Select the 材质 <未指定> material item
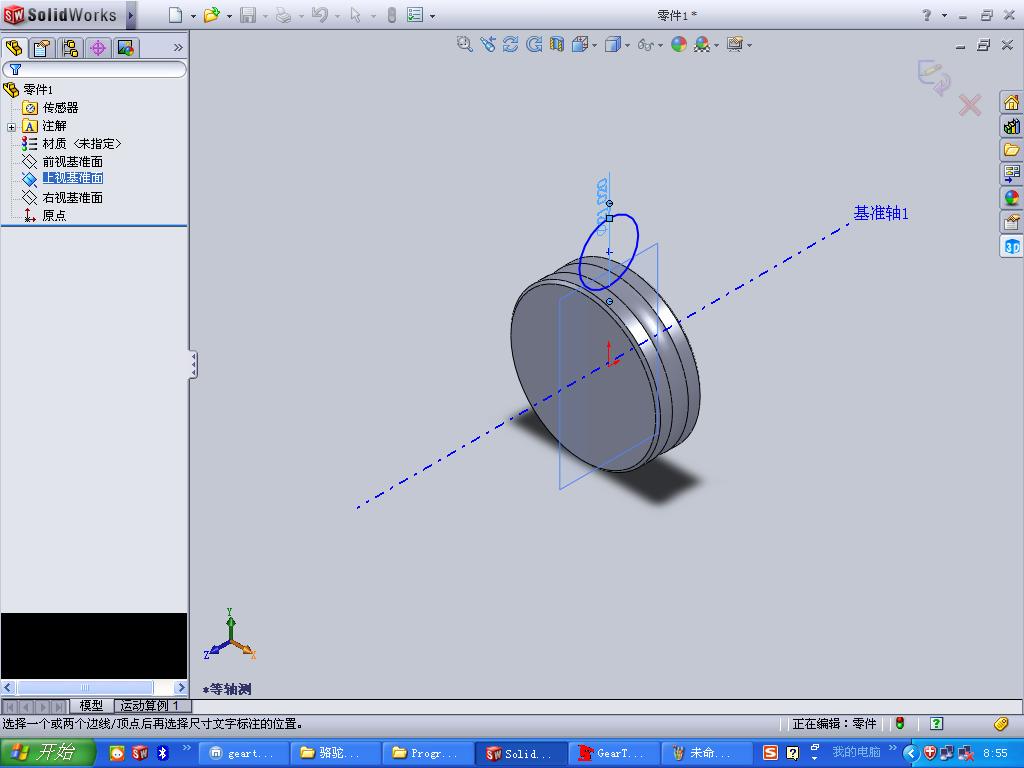The image size is (1024, 768). coord(82,144)
